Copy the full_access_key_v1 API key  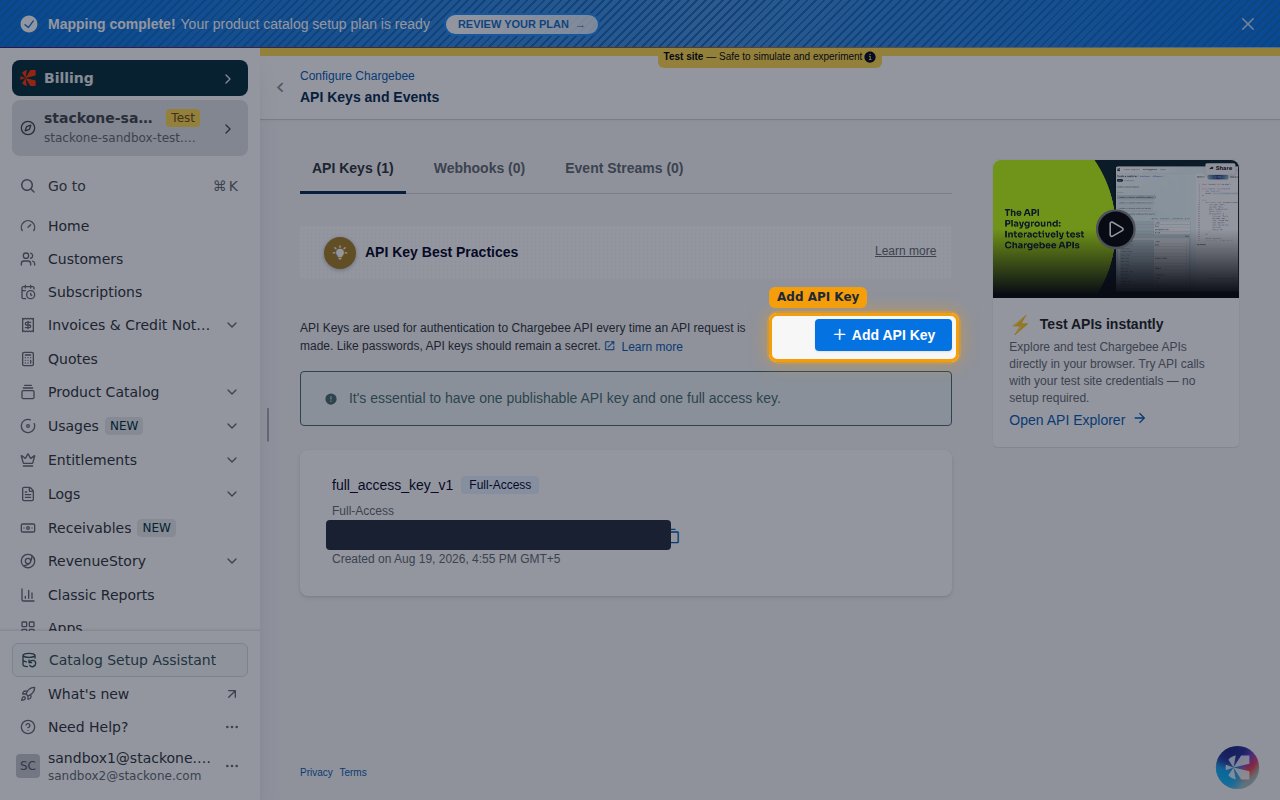(x=673, y=536)
